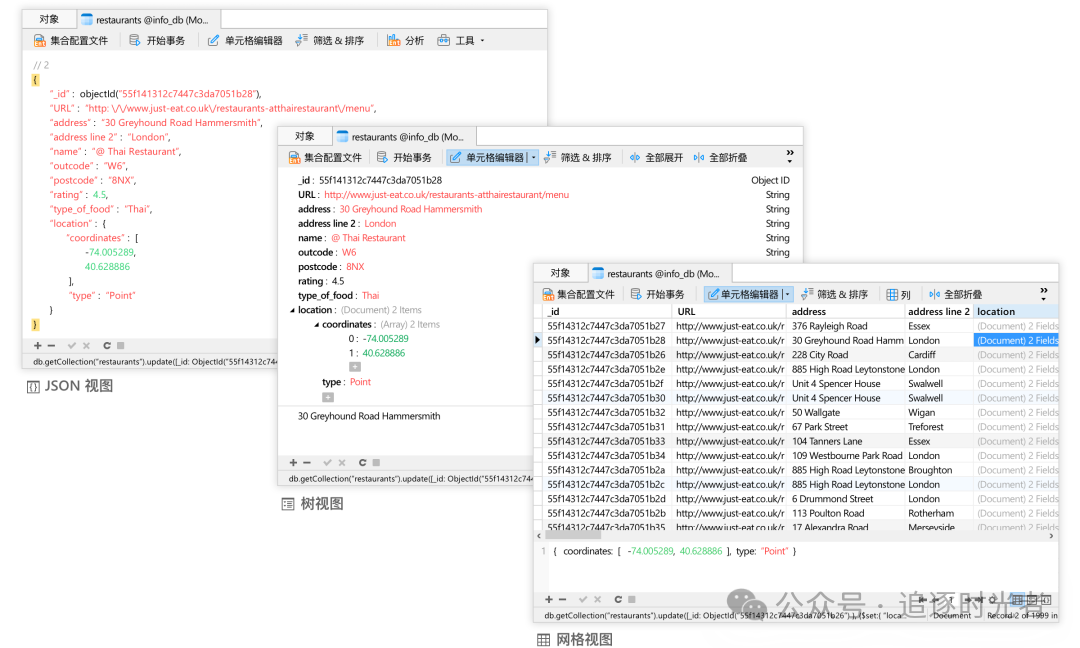Switch to 对象 tab in JSON view window

pyautogui.click(x=49, y=19)
